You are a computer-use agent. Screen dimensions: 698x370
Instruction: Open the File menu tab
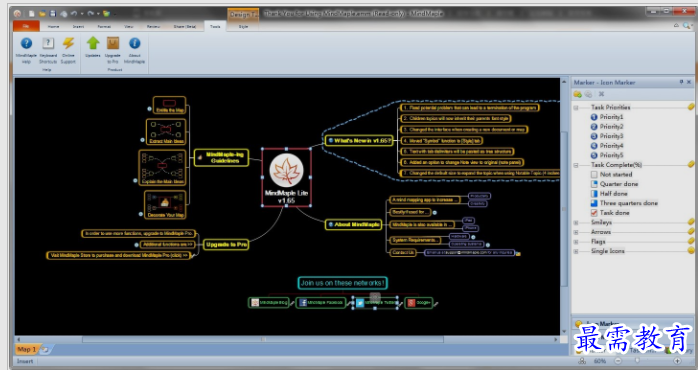pyautogui.click(x=26, y=26)
